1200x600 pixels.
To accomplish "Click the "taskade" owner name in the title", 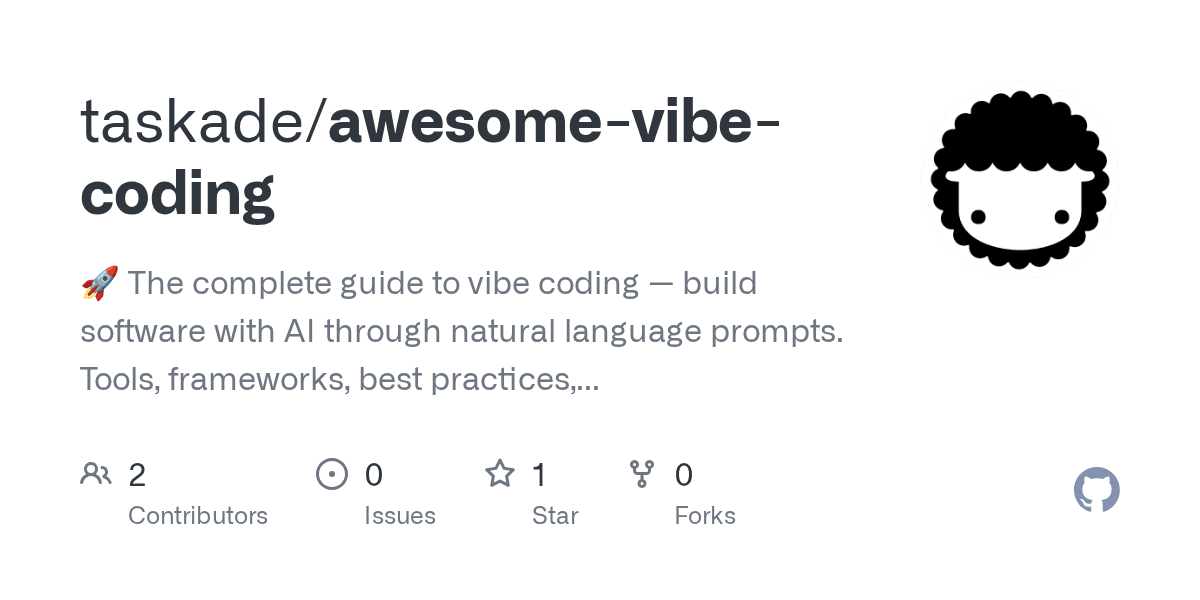I will point(197,122).
